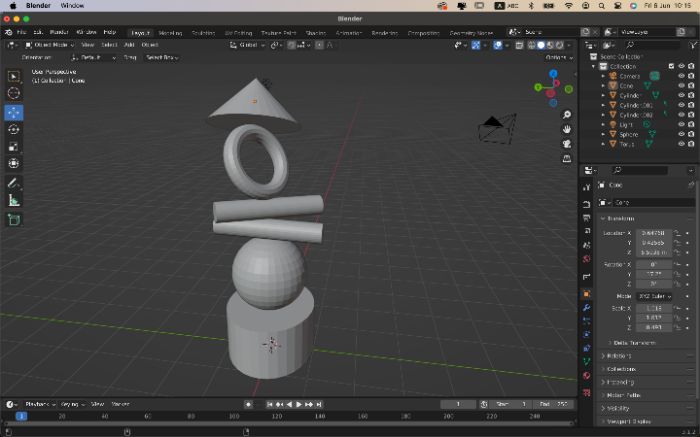Expand the Relations panel
The height and width of the screenshot is (437, 700).
click(618, 356)
